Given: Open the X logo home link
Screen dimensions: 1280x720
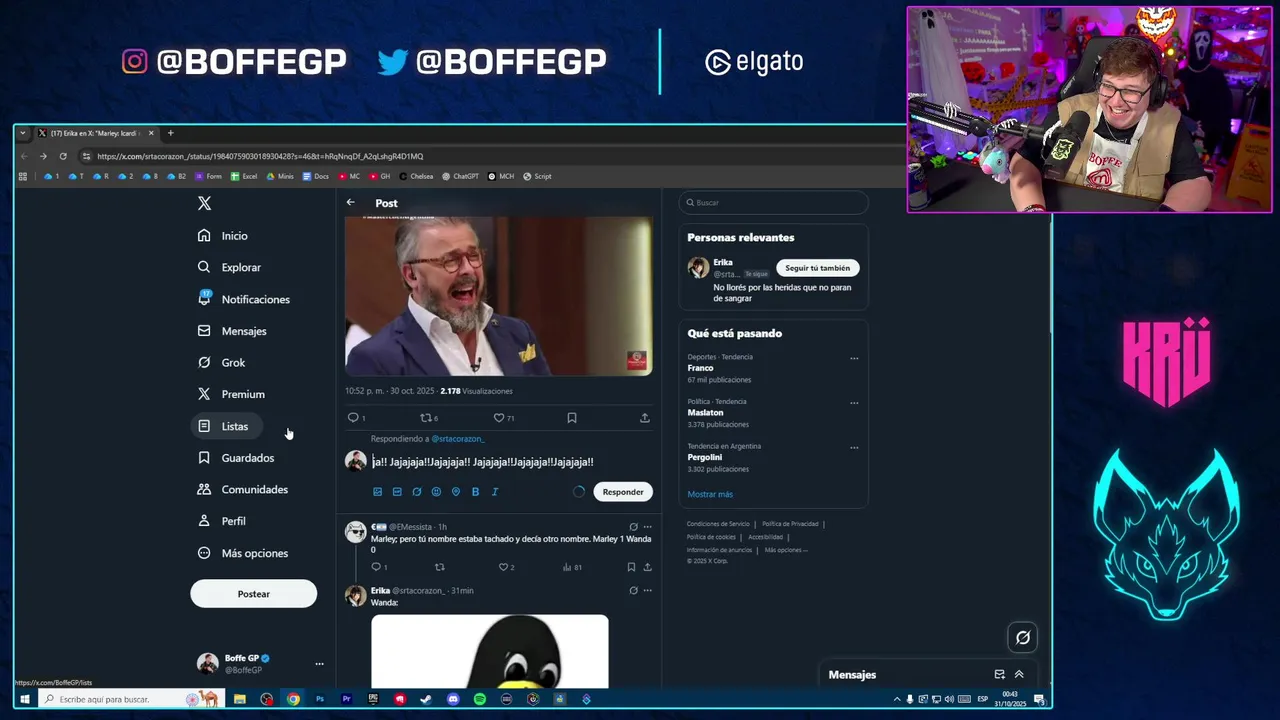Looking at the screenshot, I should [x=204, y=203].
